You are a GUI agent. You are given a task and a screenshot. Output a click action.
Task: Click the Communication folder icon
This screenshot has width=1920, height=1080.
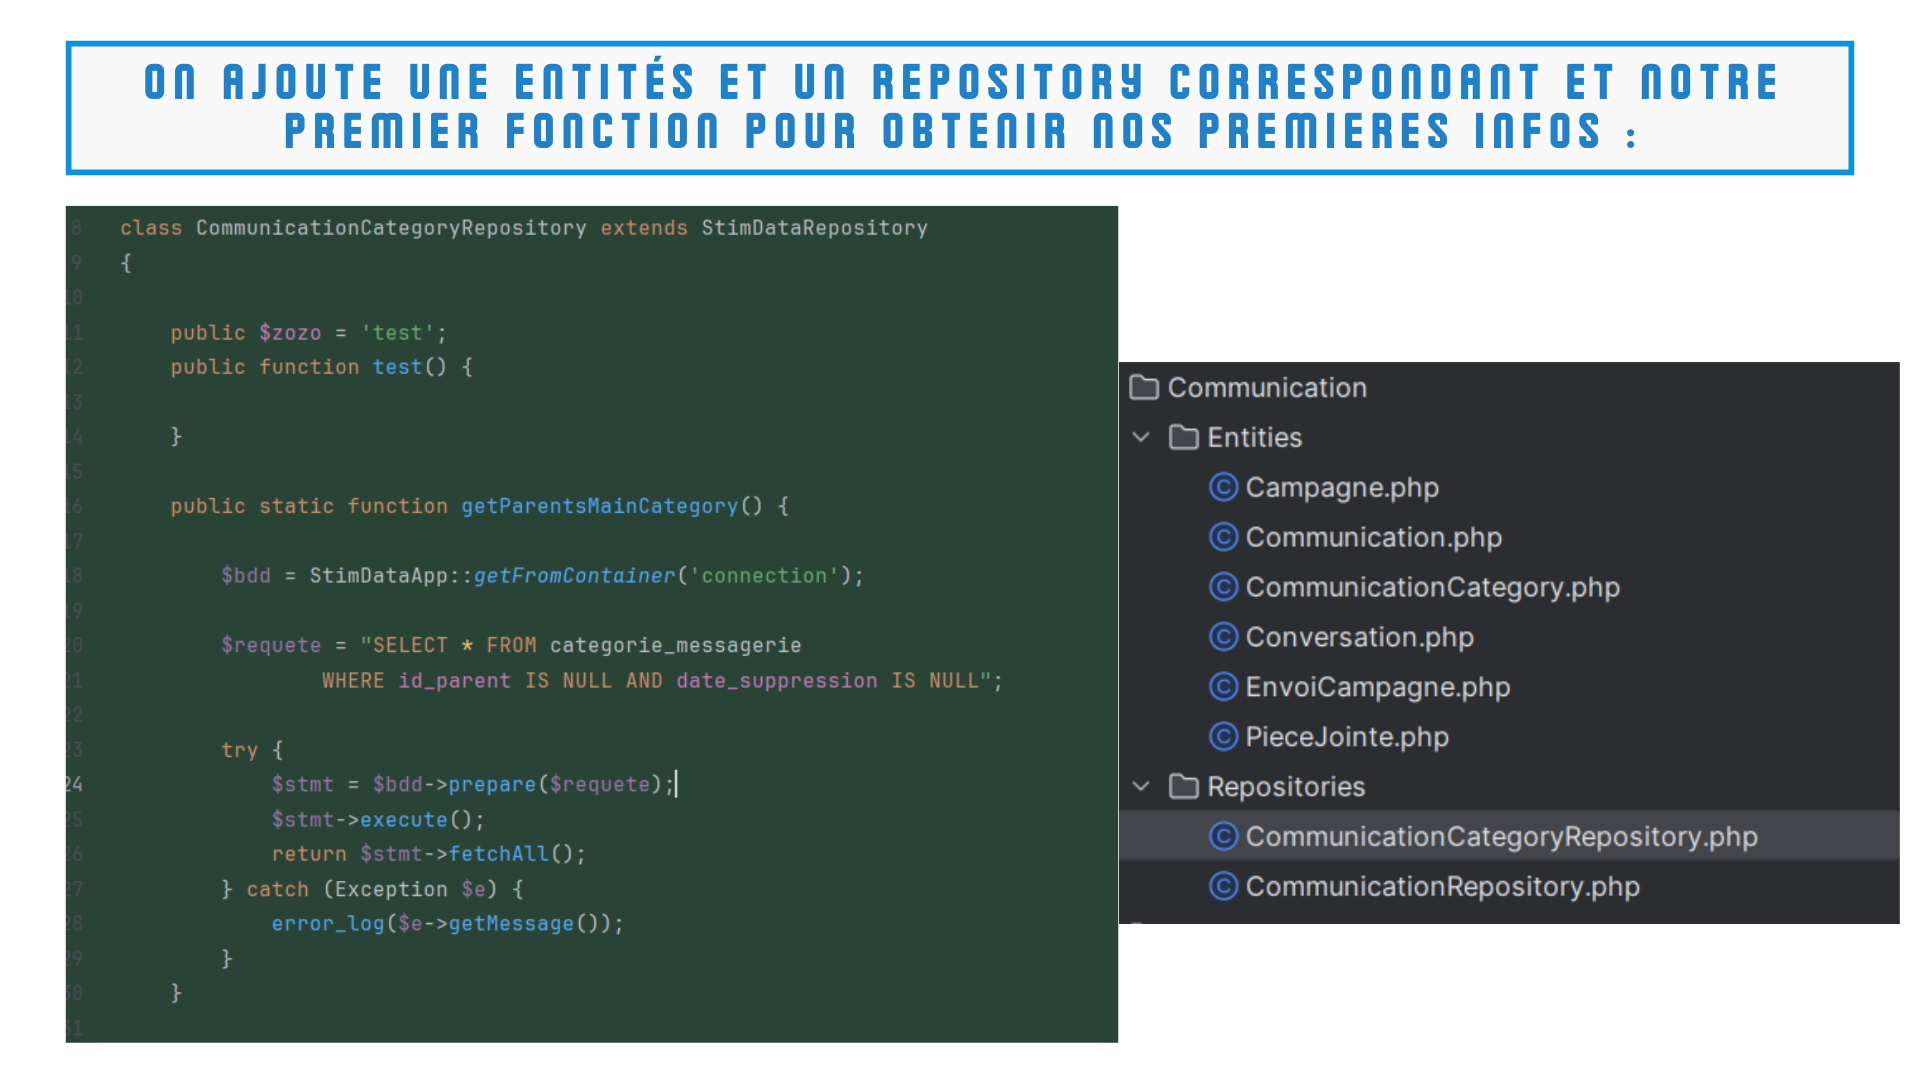[1144, 387]
